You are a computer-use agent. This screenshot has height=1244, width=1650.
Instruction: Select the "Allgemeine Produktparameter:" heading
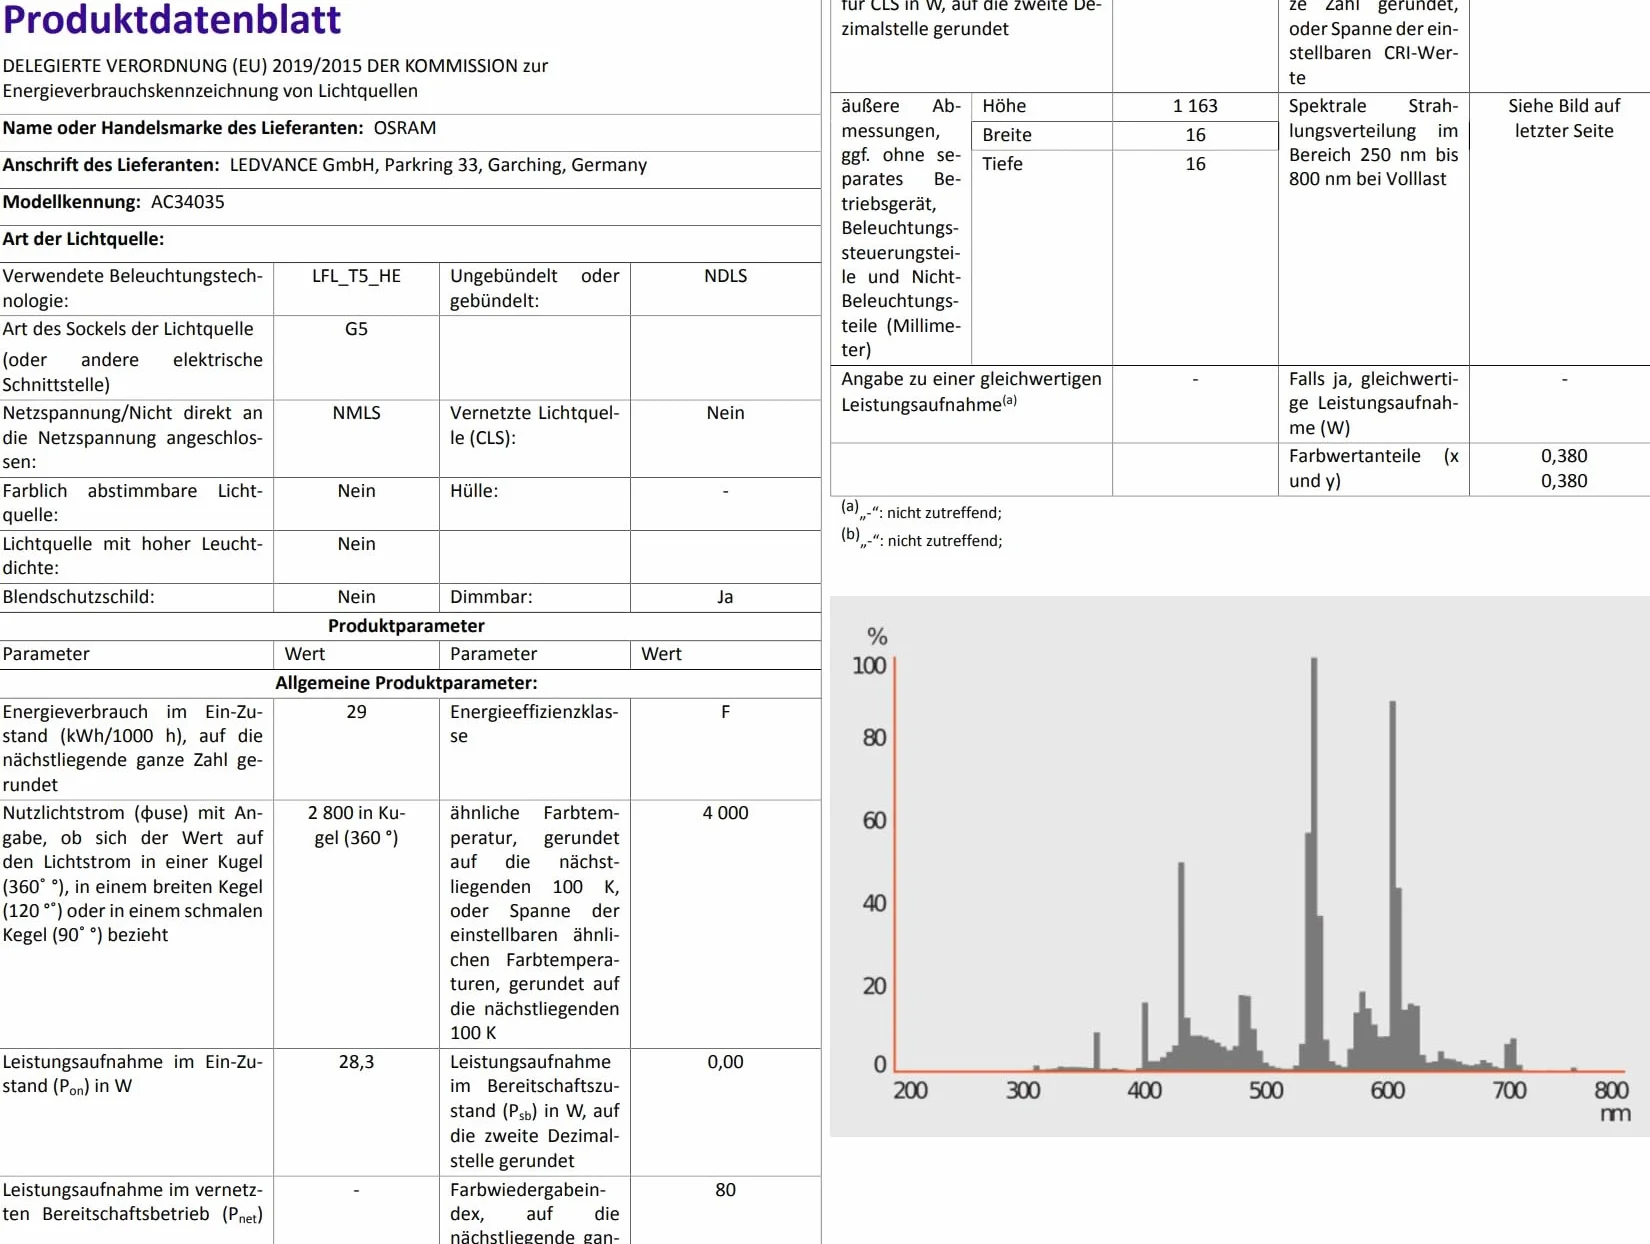coord(406,683)
